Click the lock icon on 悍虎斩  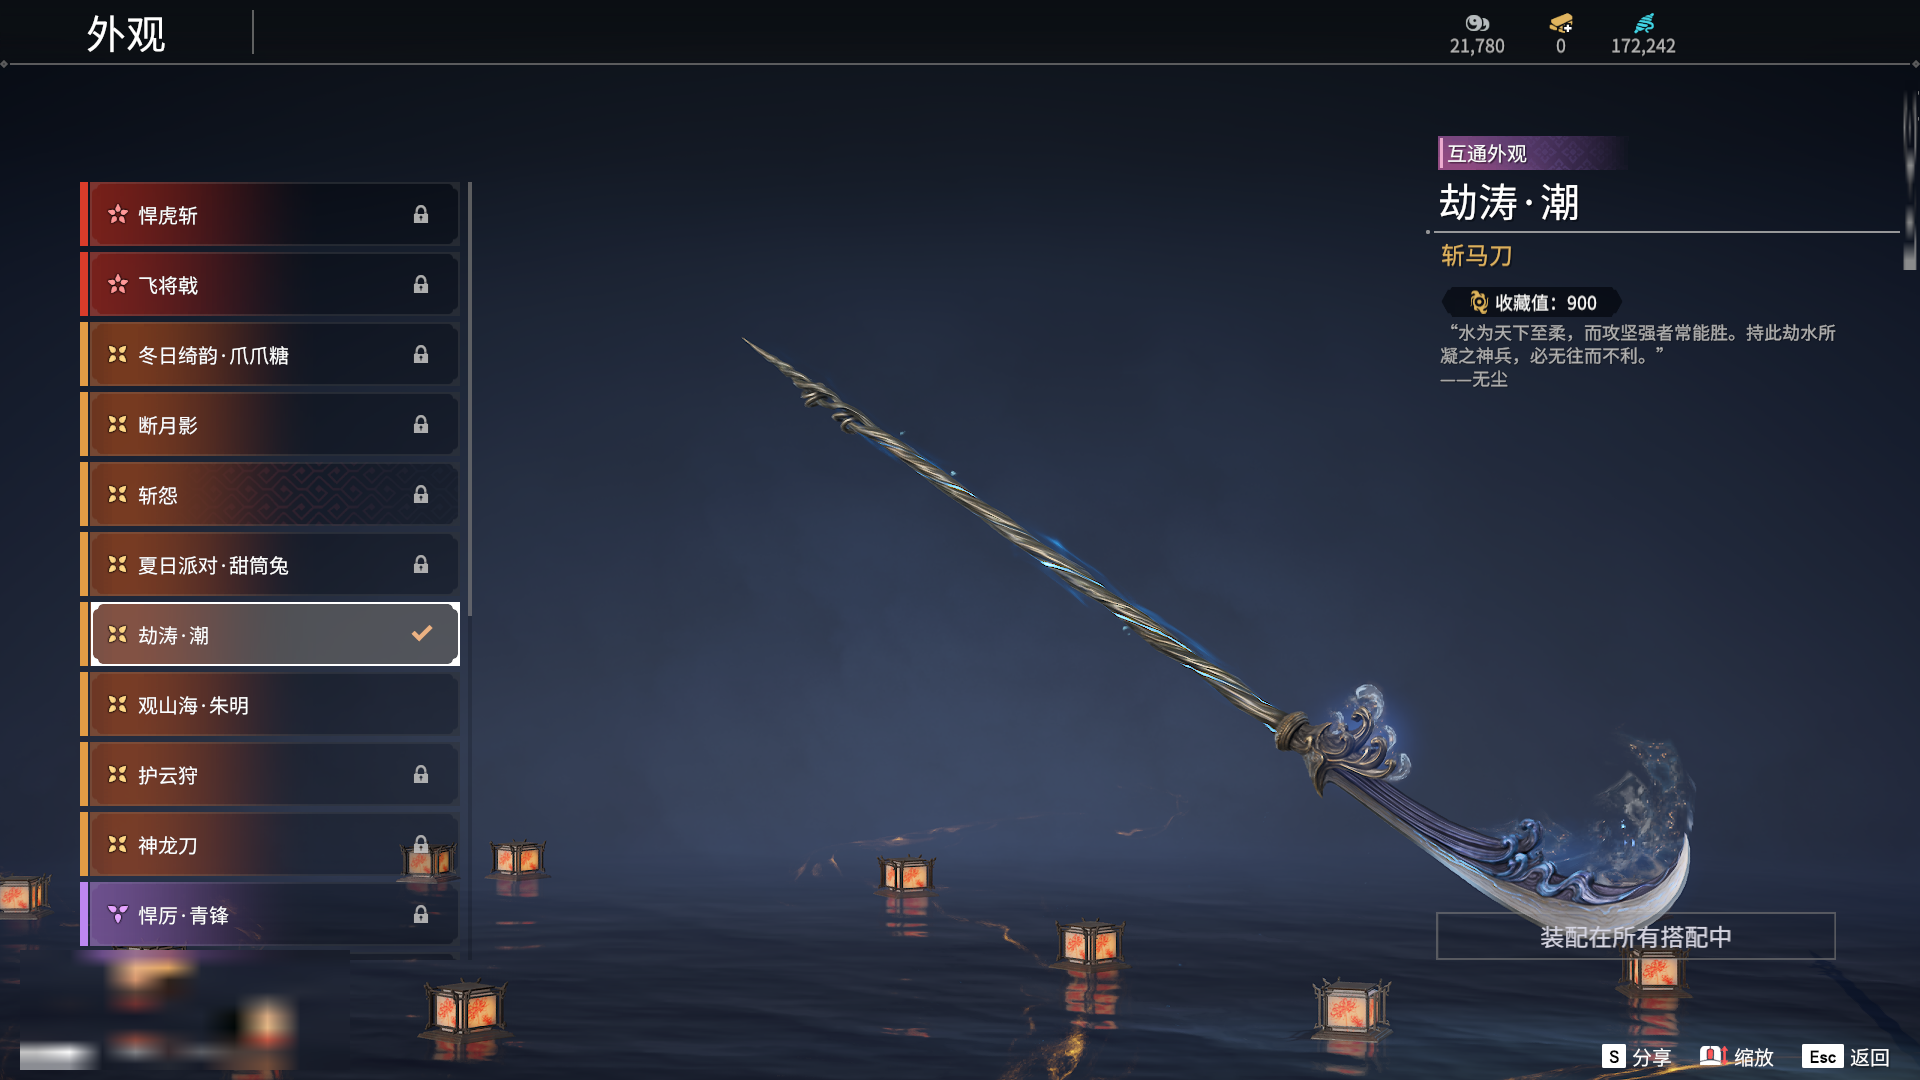pos(421,214)
